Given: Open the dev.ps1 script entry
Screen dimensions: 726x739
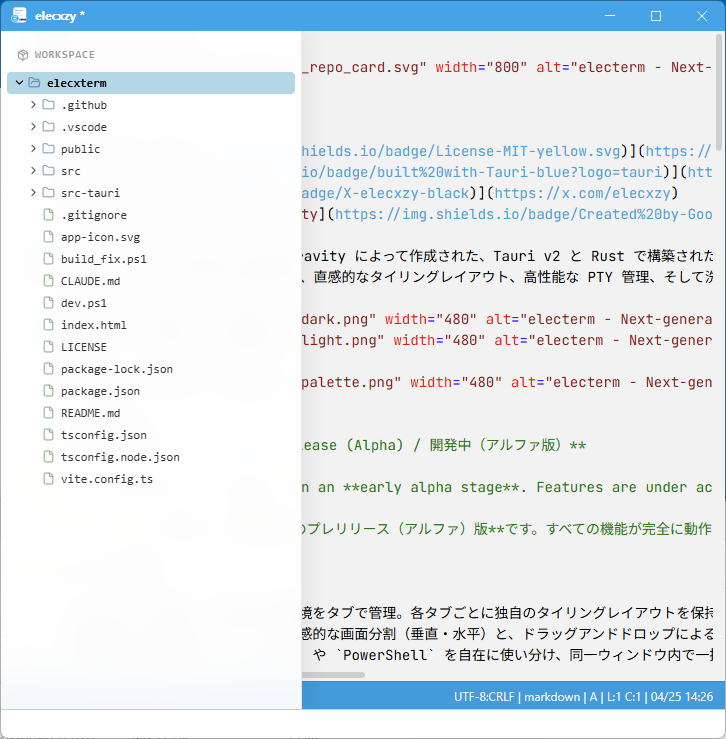Looking at the screenshot, I should point(84,303).
